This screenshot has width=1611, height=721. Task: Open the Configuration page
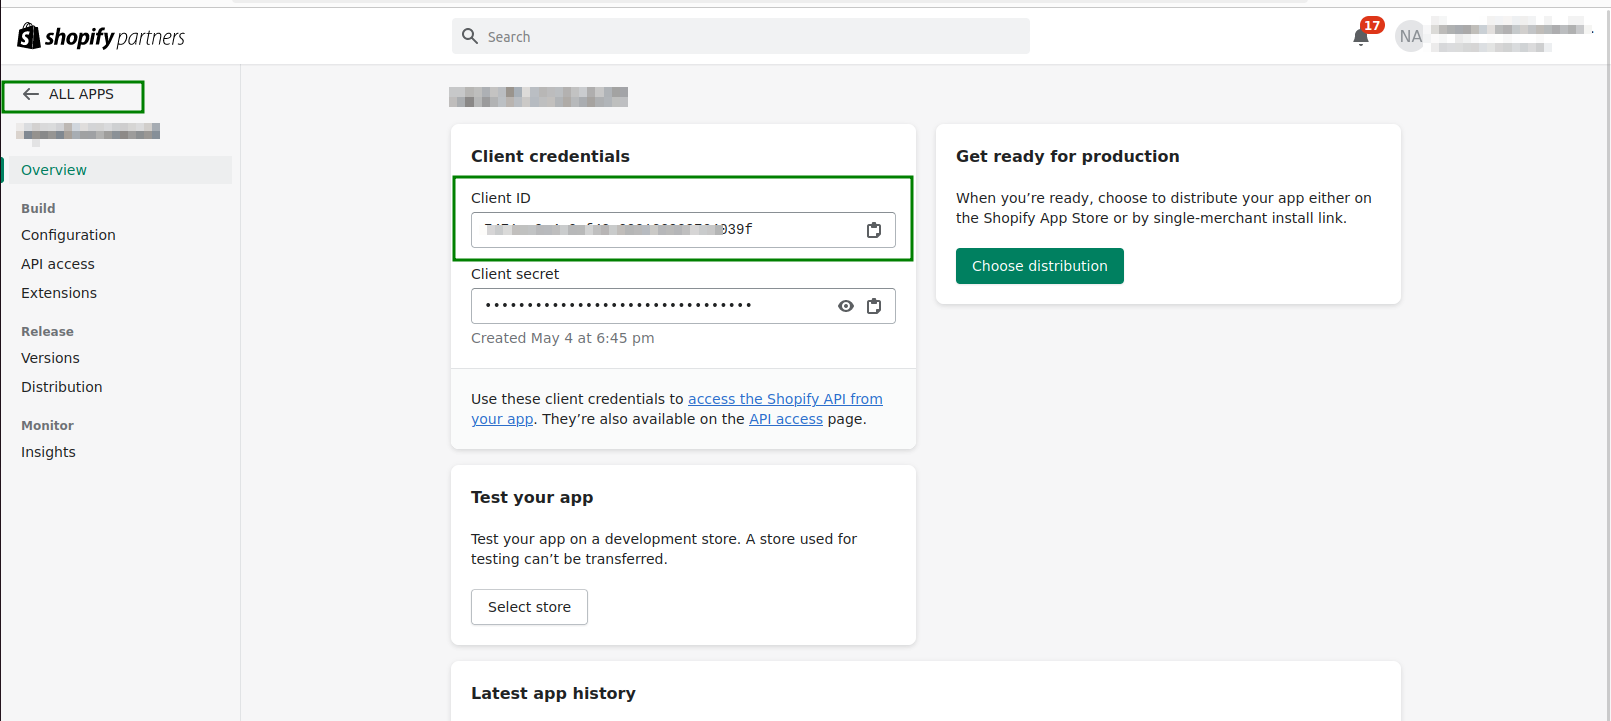[68, 235]
